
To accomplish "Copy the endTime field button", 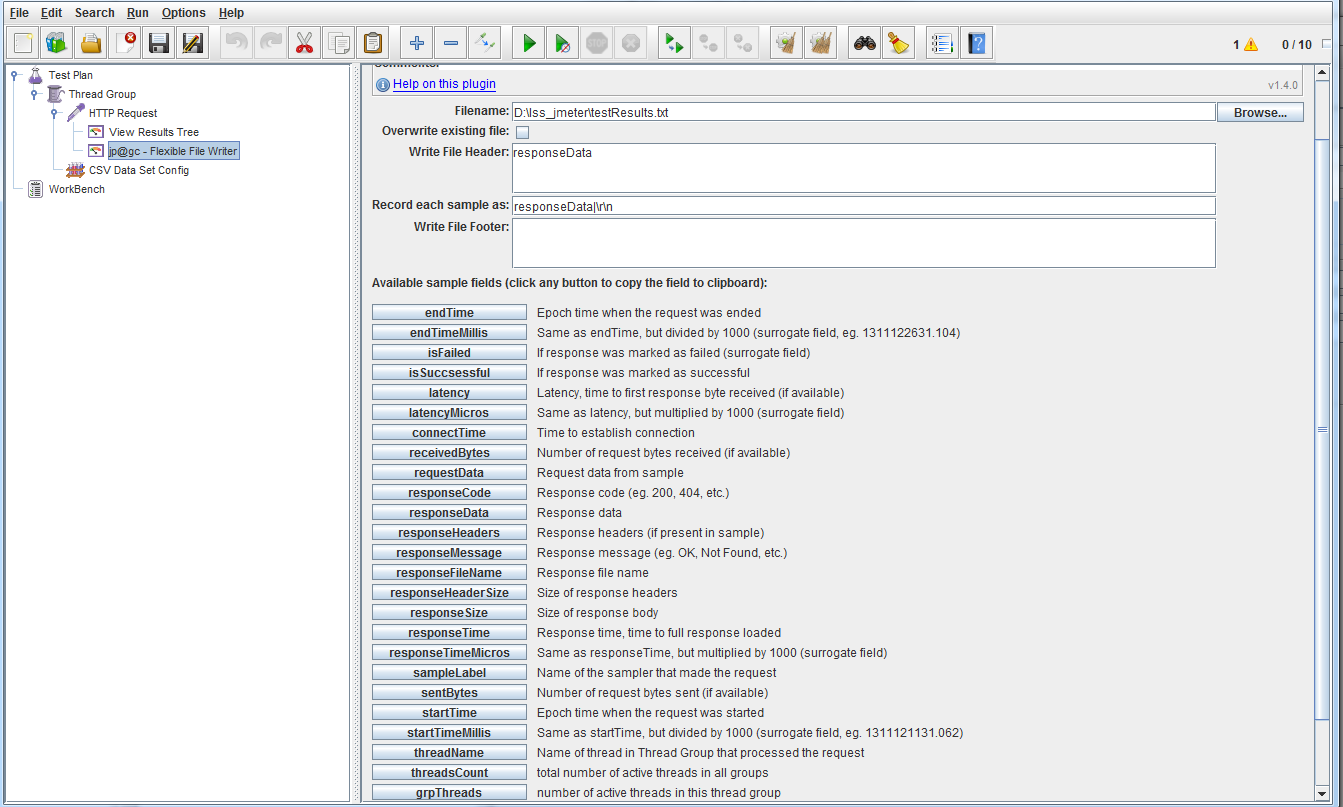I will 449,313.
